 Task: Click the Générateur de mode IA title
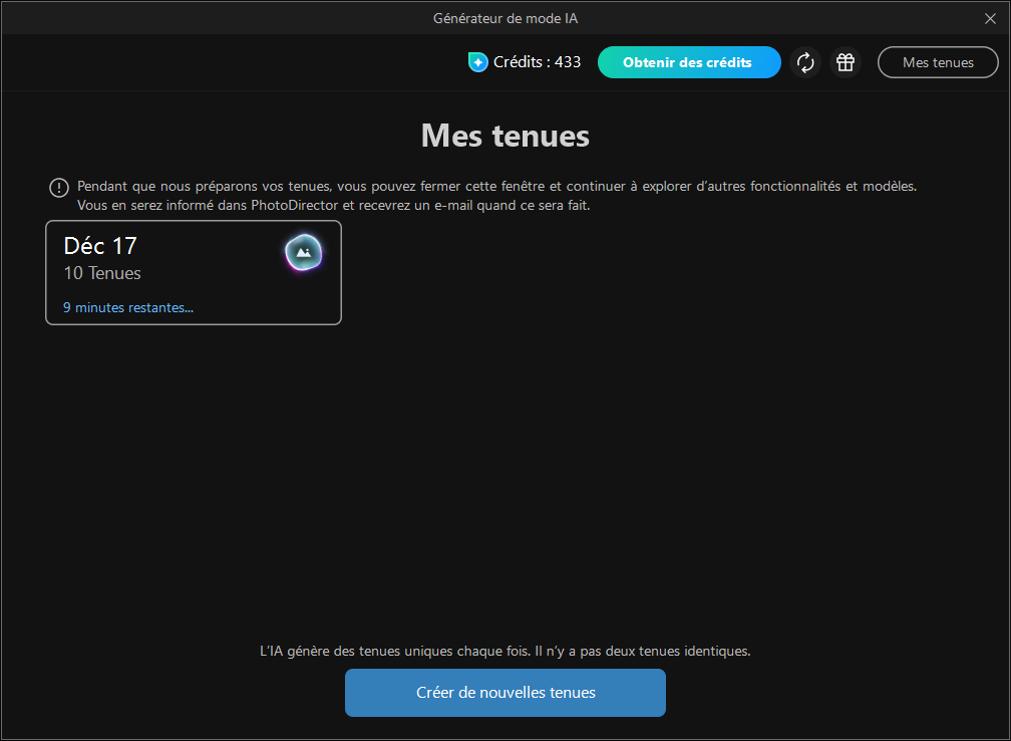[505, 17]
